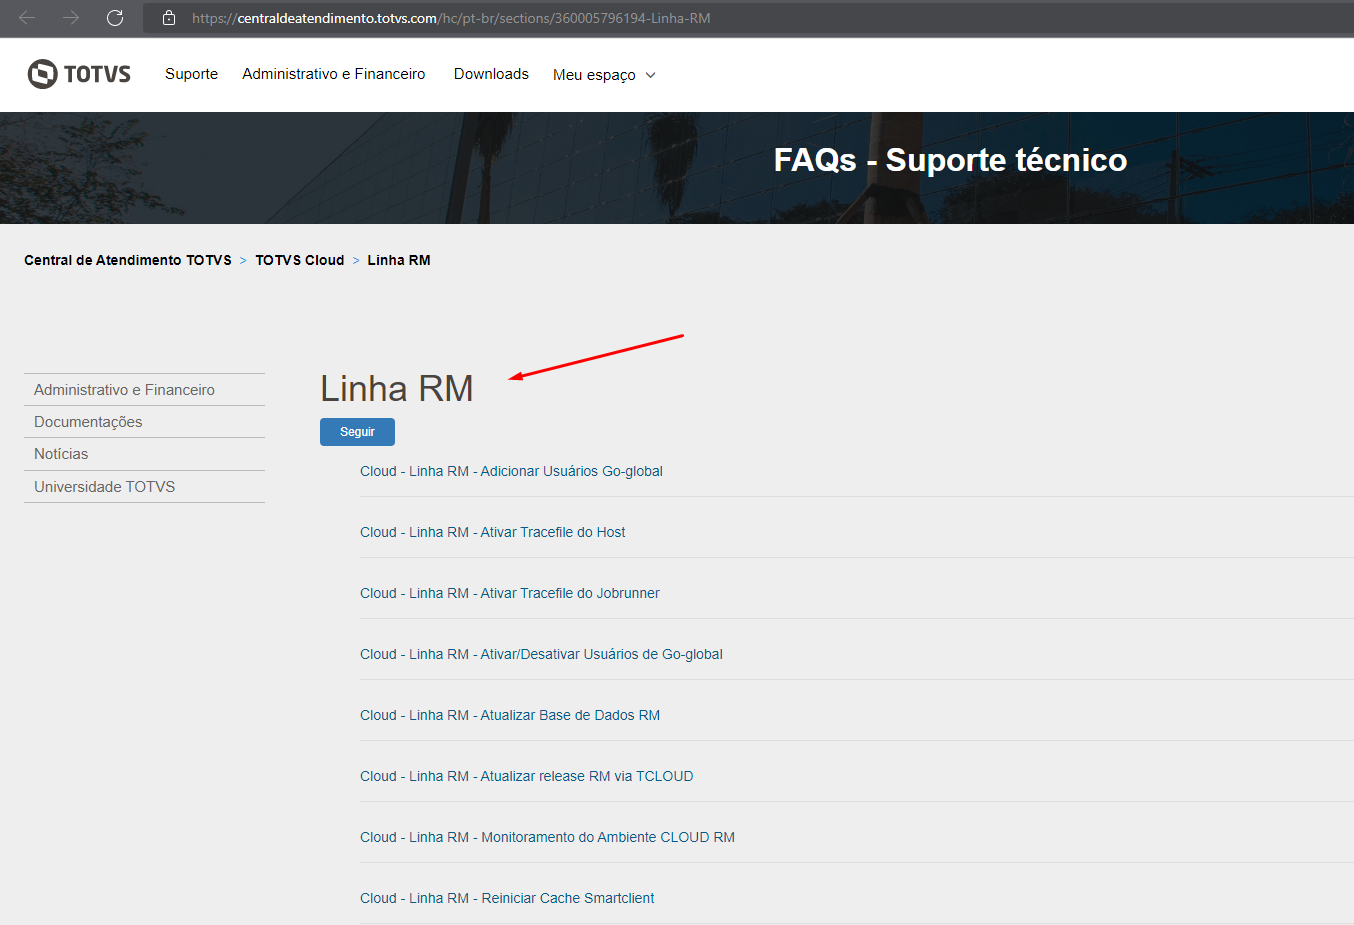This screenshot has height=925, width=1354.
Task: Open Documentações in the sidebar
Action: [x=88, y=422]
